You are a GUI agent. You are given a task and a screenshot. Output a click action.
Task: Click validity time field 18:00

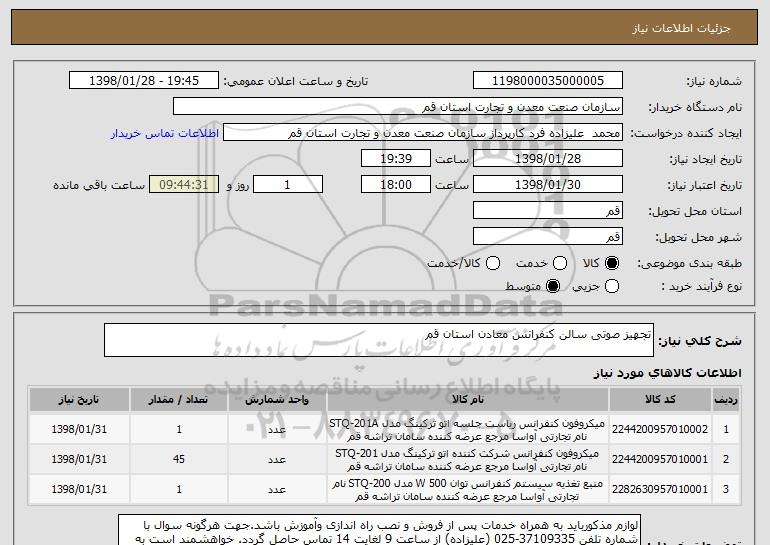click(x=396, y=185)
